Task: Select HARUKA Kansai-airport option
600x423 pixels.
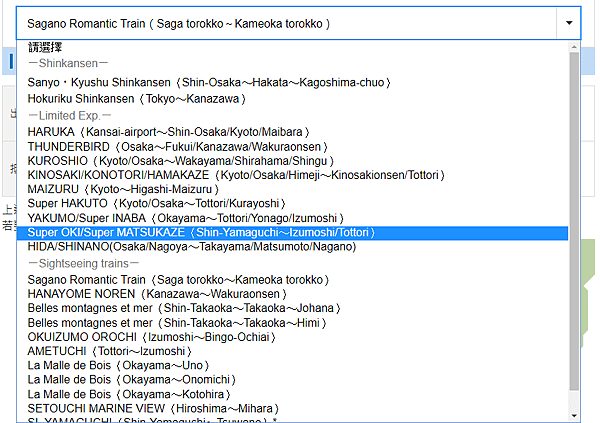Action: point(293,132)
